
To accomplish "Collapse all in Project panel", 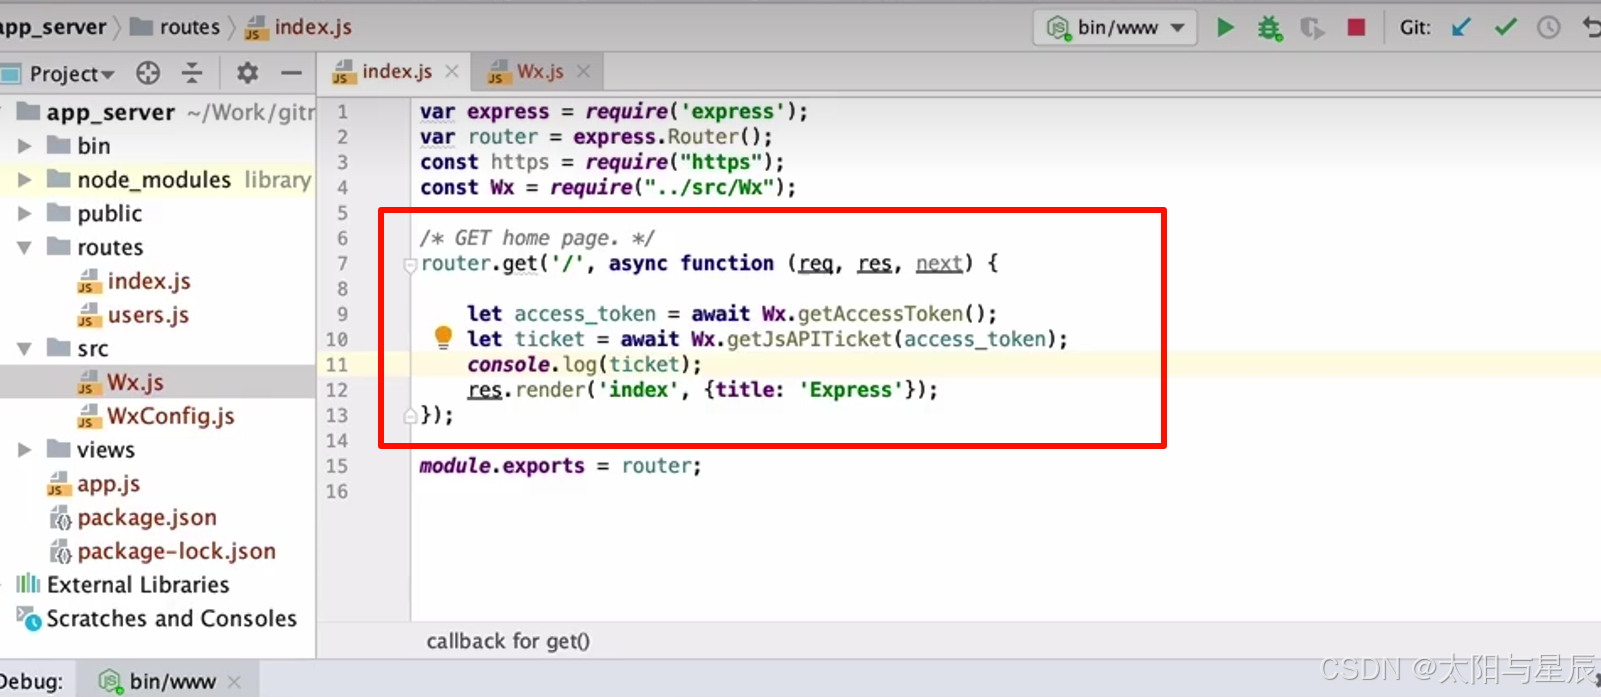I will click(x=192, y=73).
